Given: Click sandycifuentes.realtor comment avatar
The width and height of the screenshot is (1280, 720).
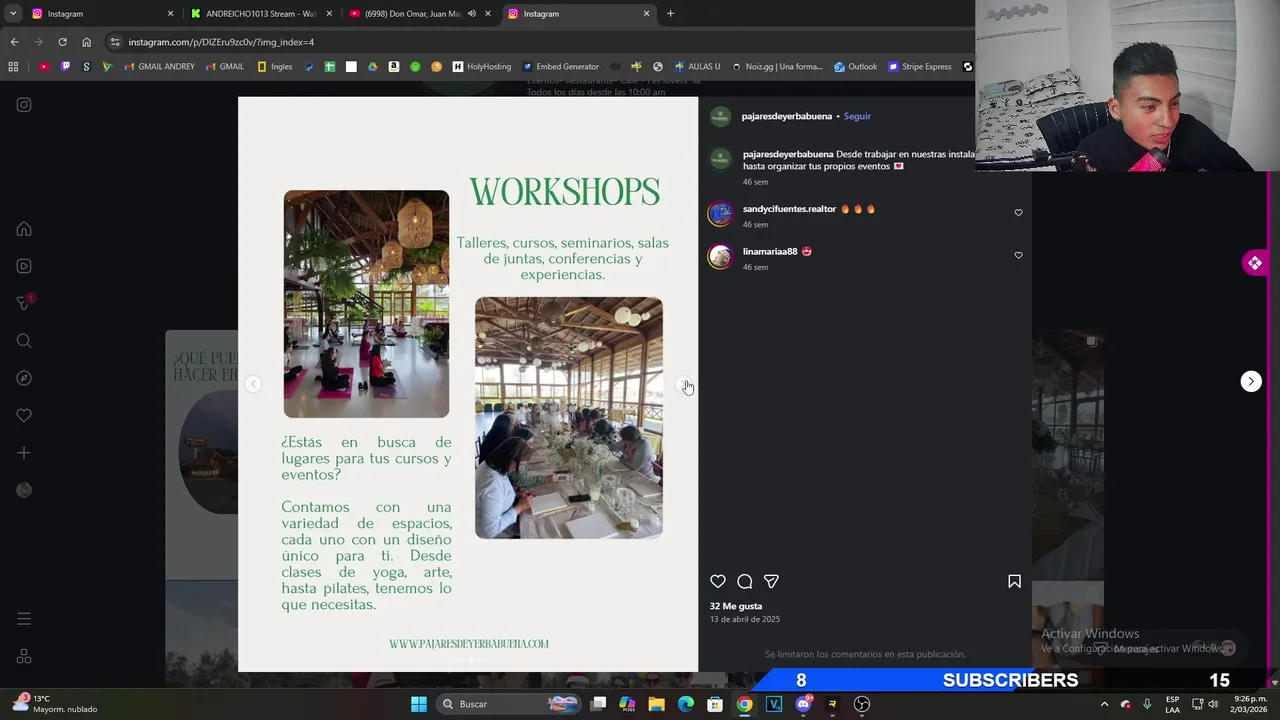Looking at the screenshot, I should (720, 213).
